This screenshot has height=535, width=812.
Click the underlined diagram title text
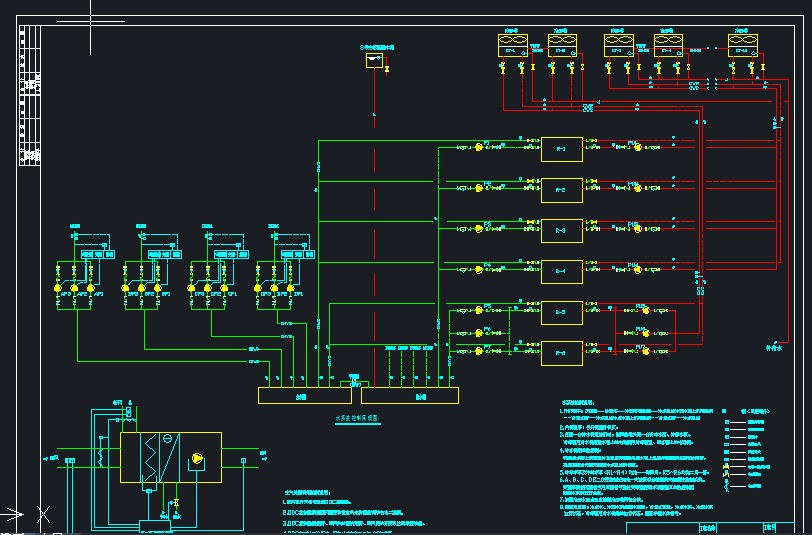click(x=357, y=417)
